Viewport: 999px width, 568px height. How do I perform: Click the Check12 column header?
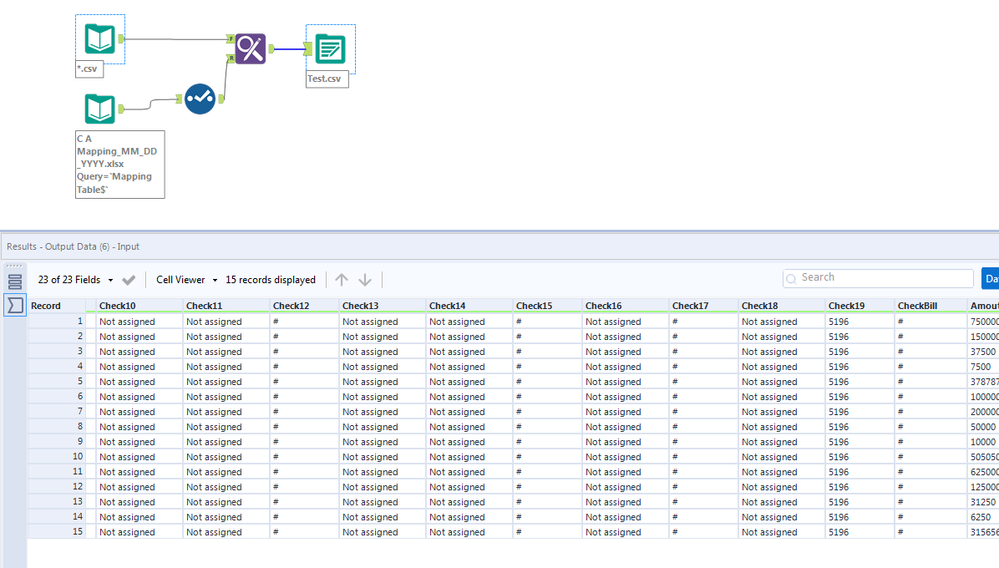coord(305,306)
